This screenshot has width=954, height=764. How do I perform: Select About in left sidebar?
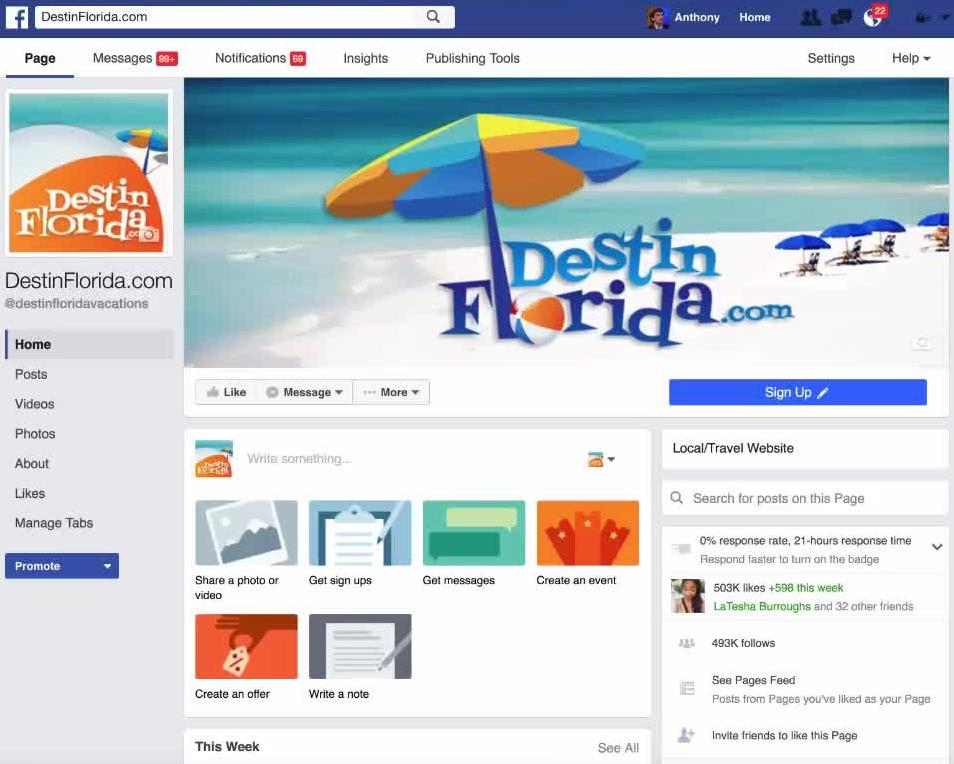point(32,464)
